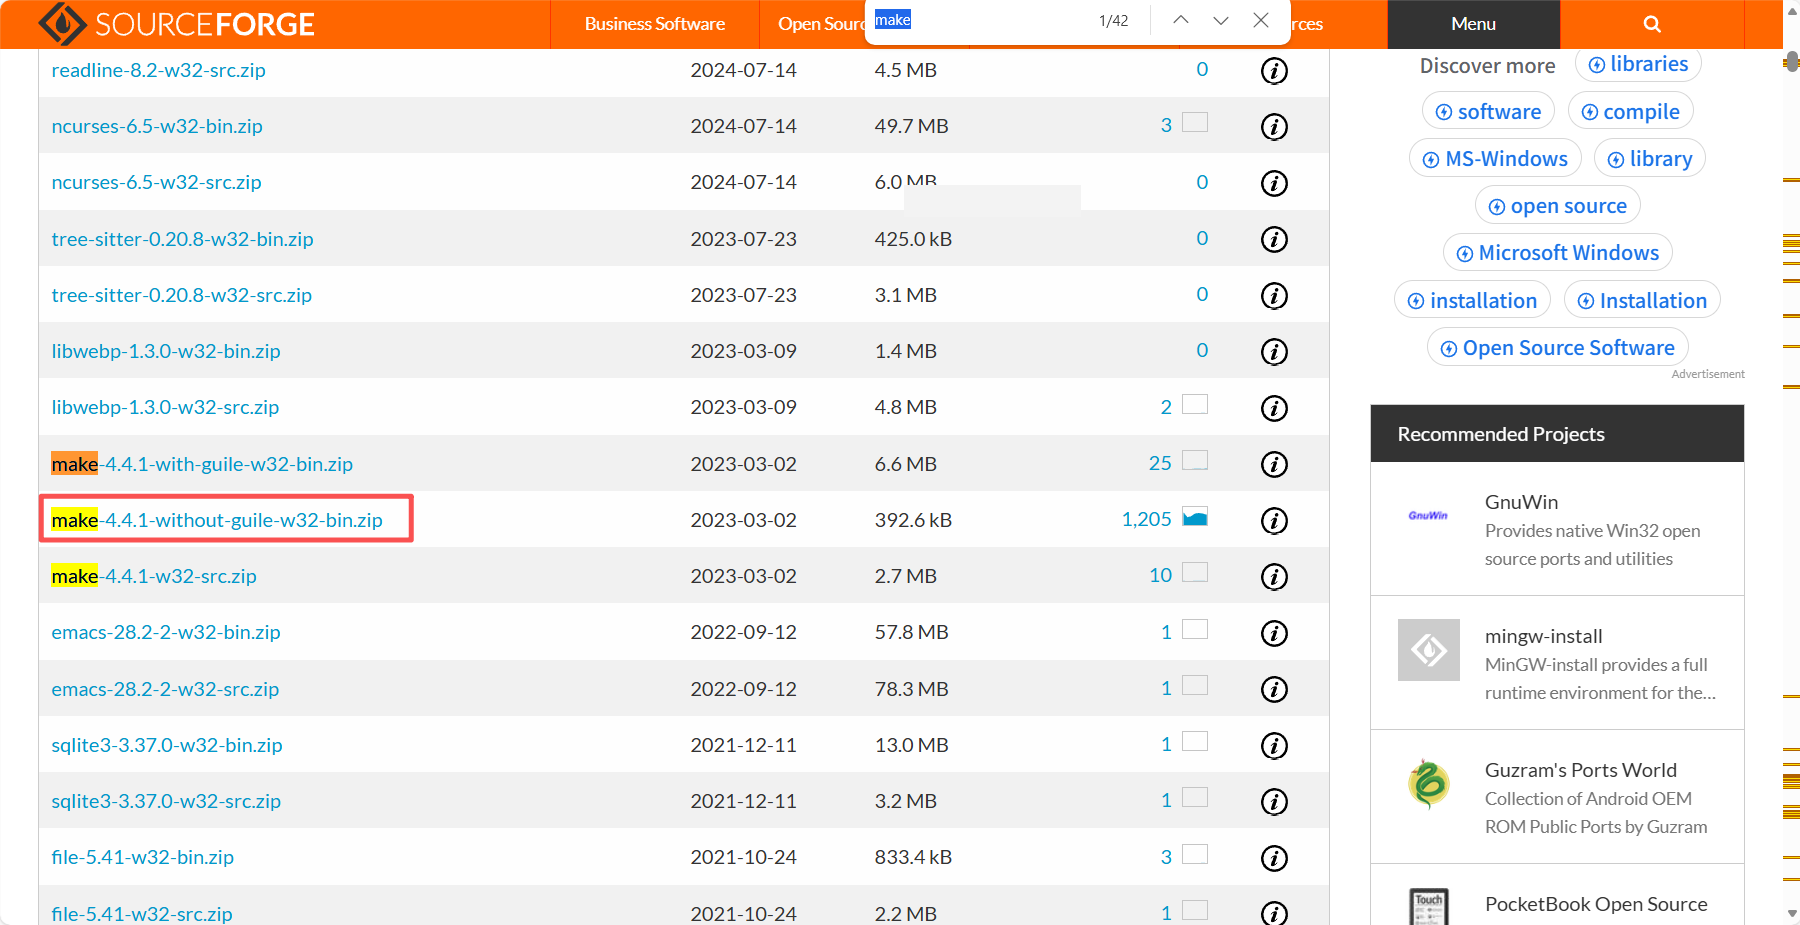Go to previous find result
The image size is (1800, 925).
[1181, 20]
